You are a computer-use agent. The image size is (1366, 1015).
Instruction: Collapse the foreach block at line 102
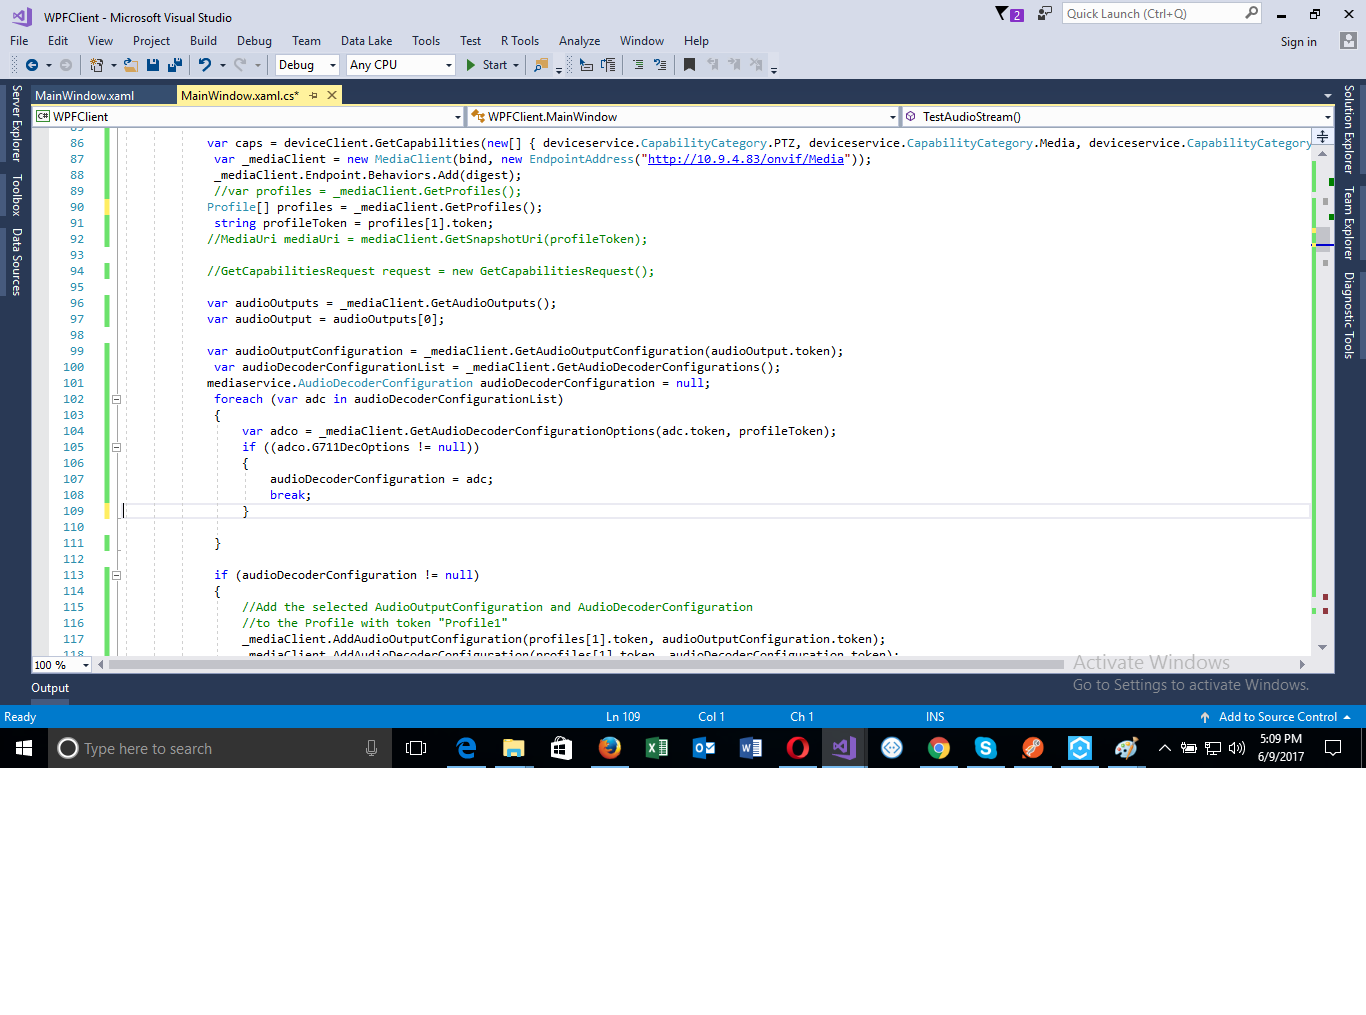click(x=116, y=399)
